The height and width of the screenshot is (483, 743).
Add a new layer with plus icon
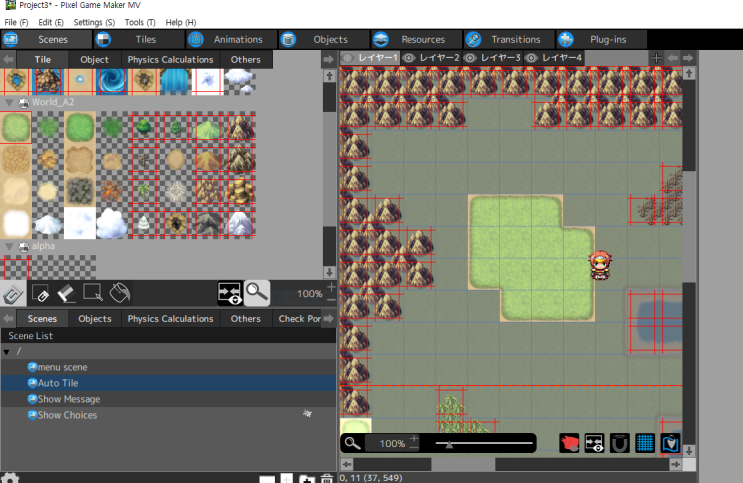tap(656, 58)
